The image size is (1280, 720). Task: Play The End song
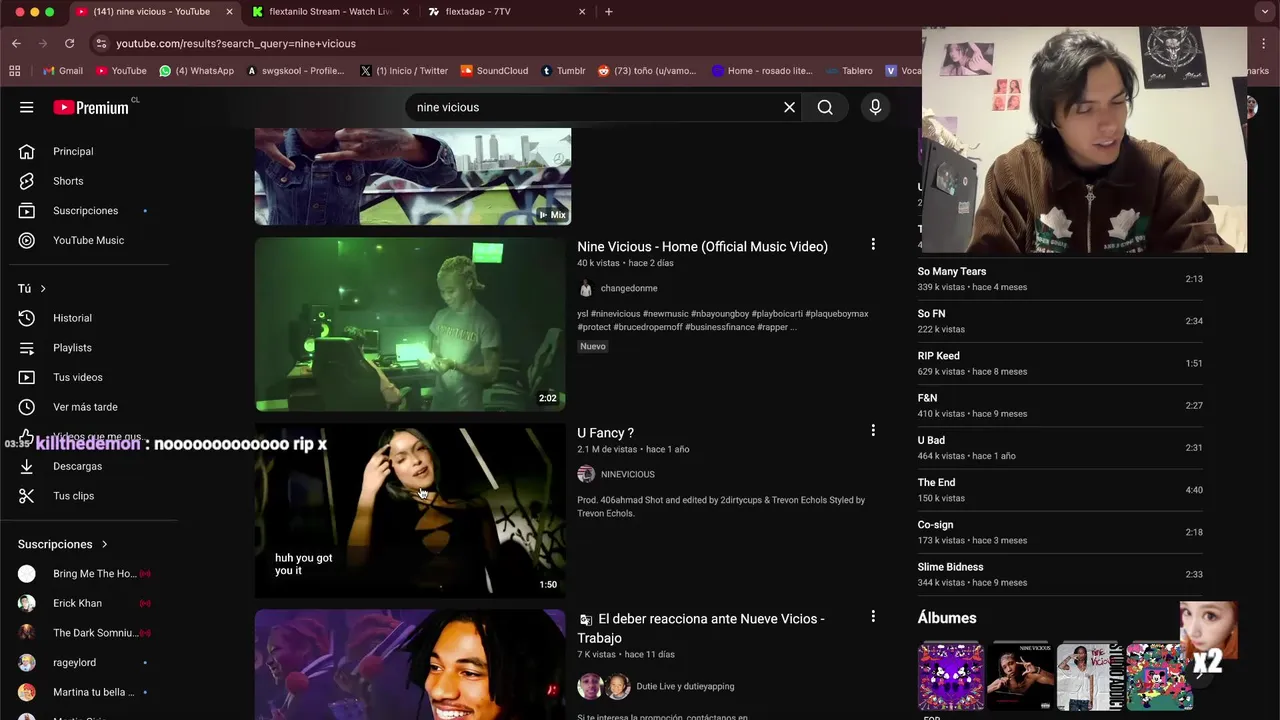1060,490
